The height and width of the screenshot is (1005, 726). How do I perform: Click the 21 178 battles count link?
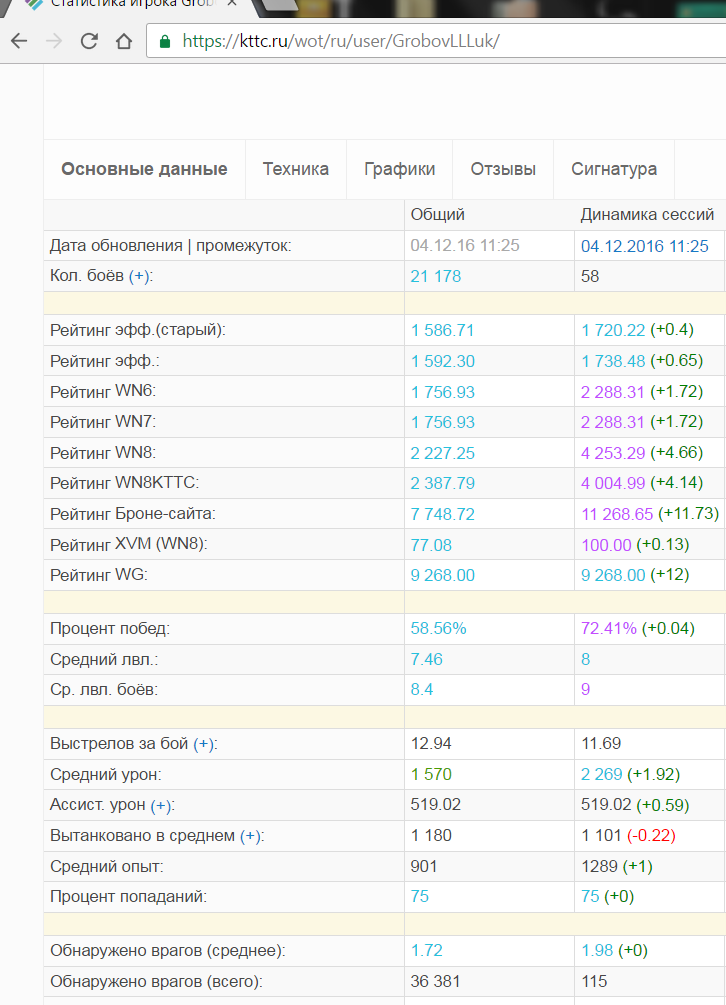coord(436,276)
